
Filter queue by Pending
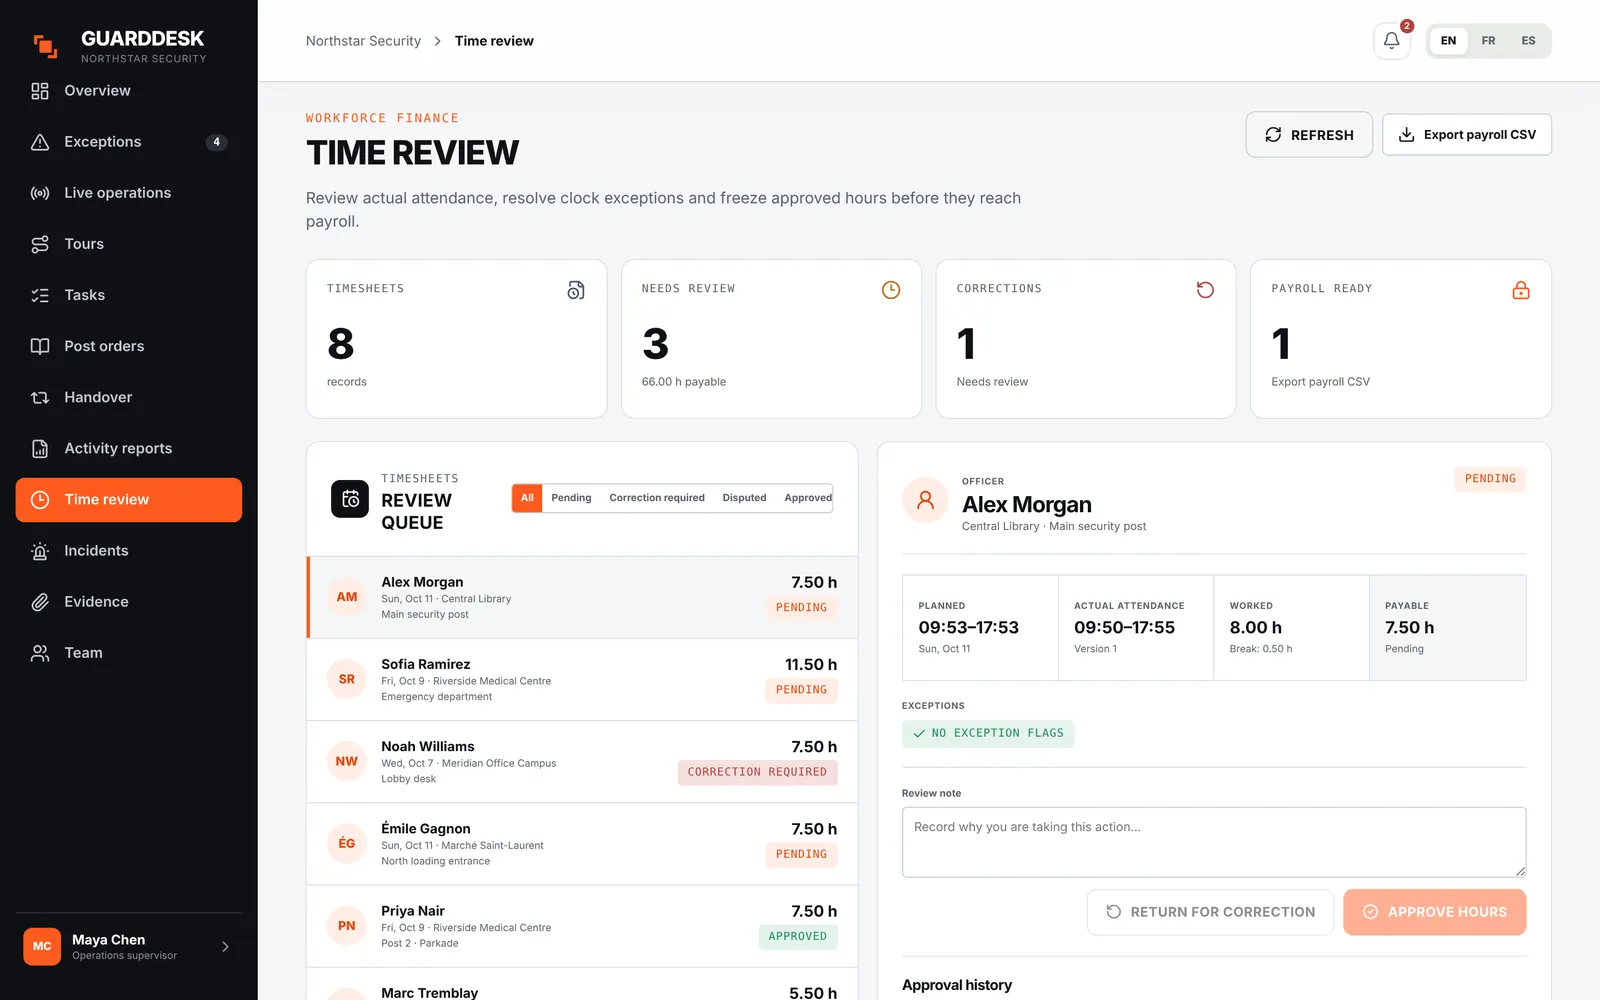[571, 498]
